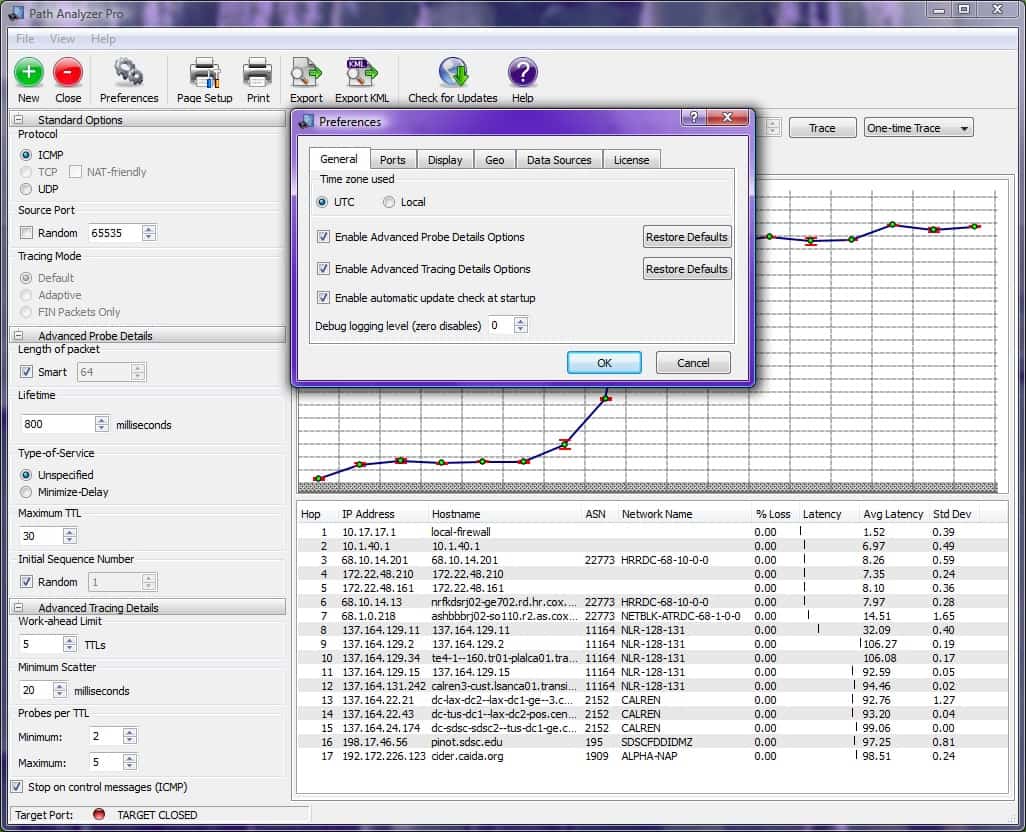Select Minimize-Delay type-of-service
This screenshot has height=832, width=1026.
(x=26, y=492)
